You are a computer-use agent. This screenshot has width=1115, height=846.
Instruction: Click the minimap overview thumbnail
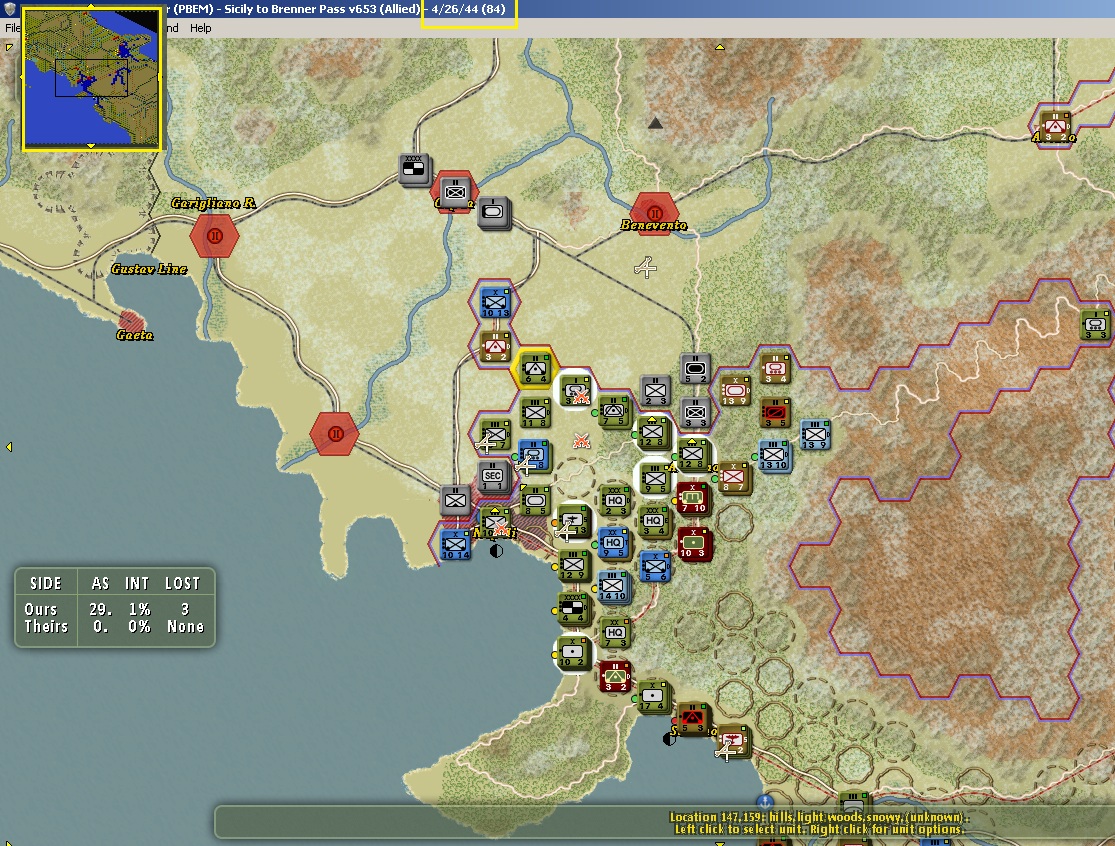(x=92, y=78)
